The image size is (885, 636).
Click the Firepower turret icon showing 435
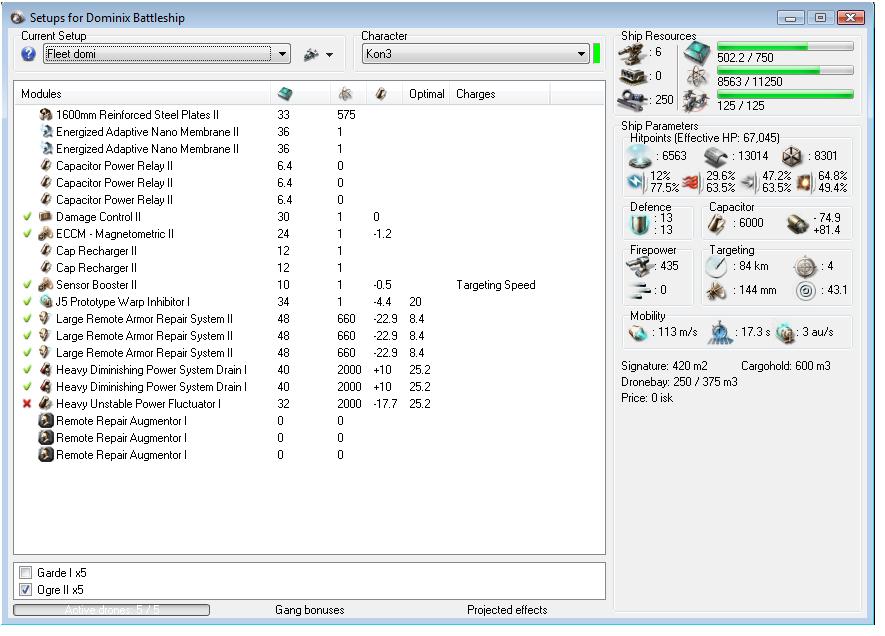(x=639, y=266)
